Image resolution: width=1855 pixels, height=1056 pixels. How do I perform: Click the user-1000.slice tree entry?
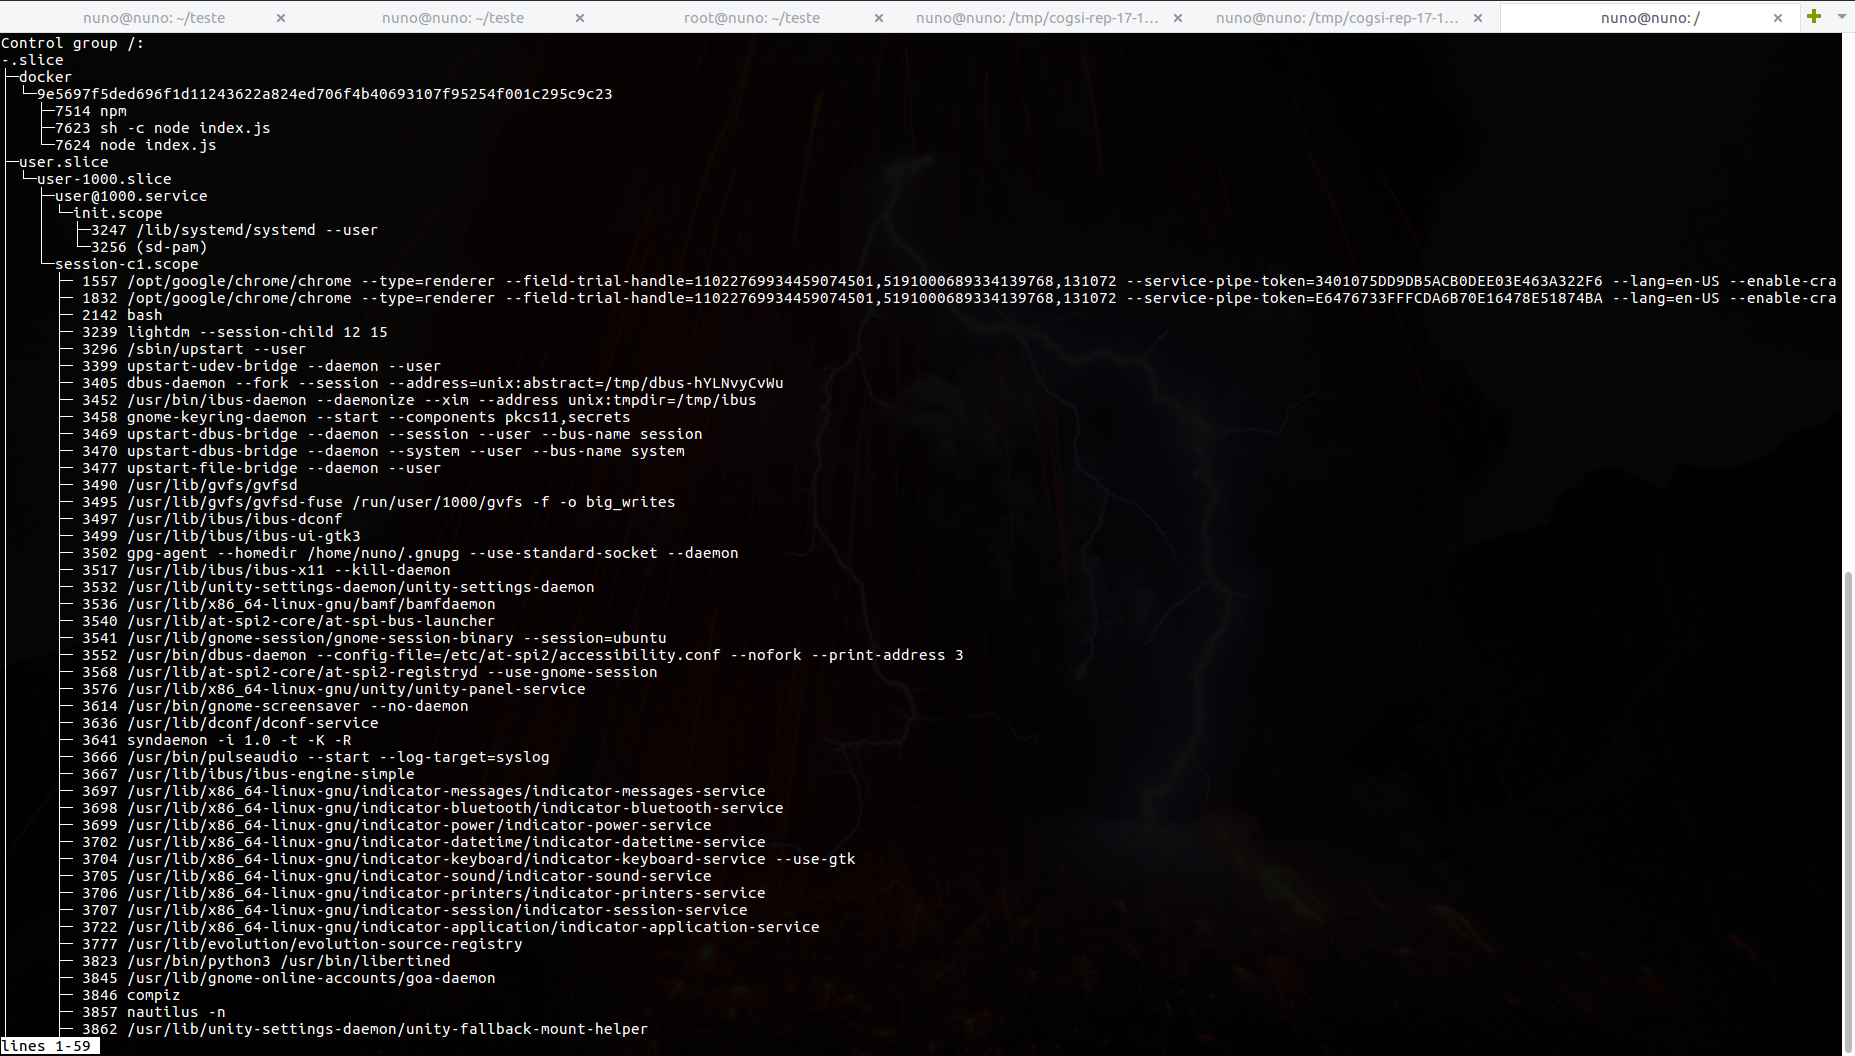click(104, 179)
